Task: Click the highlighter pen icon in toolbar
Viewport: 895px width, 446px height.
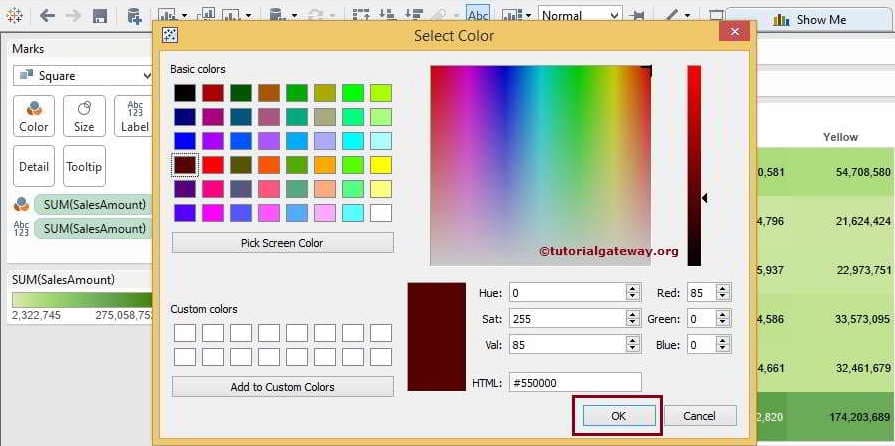Action: click(x=439, y=15)
